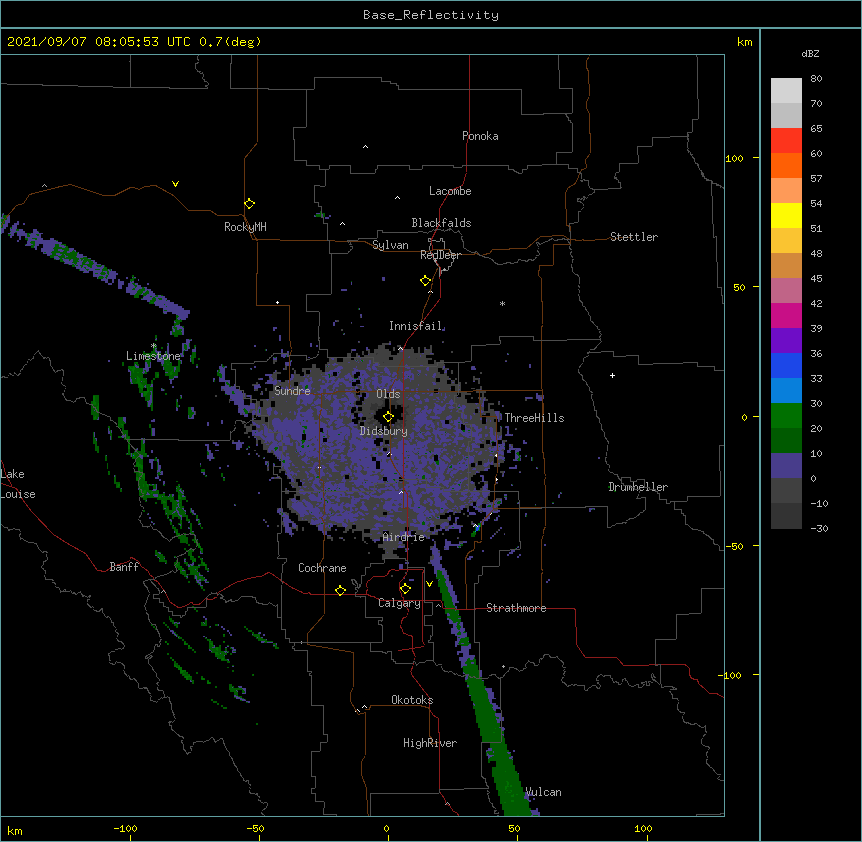Click the km unit label at top right
The height and width of the screenshot is (842, 862).
[744, 42]
